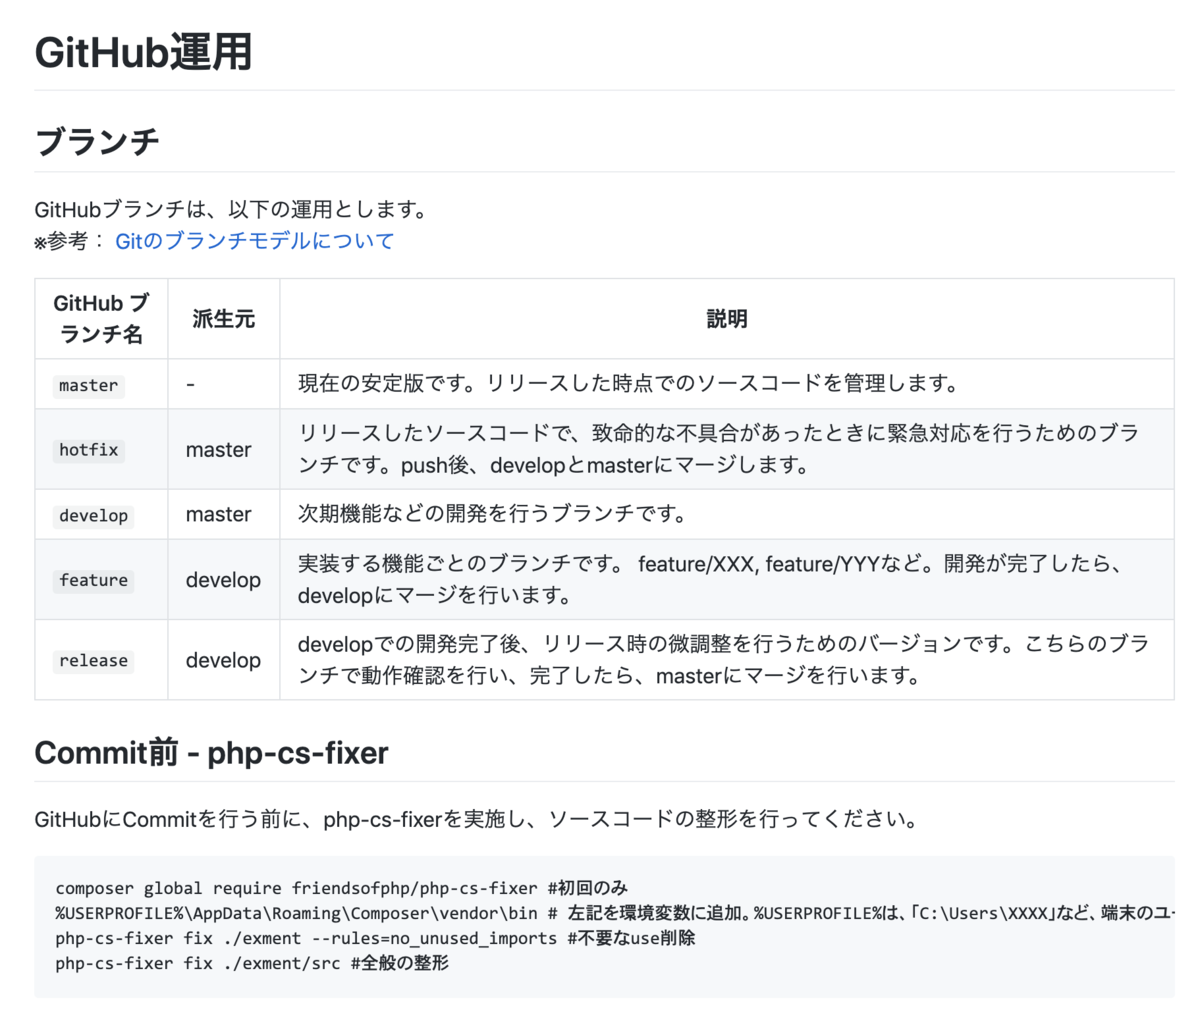Click the ※参考: label text
The image size is (1200, 1027).
pyautogui.click(x=70, y=241)
